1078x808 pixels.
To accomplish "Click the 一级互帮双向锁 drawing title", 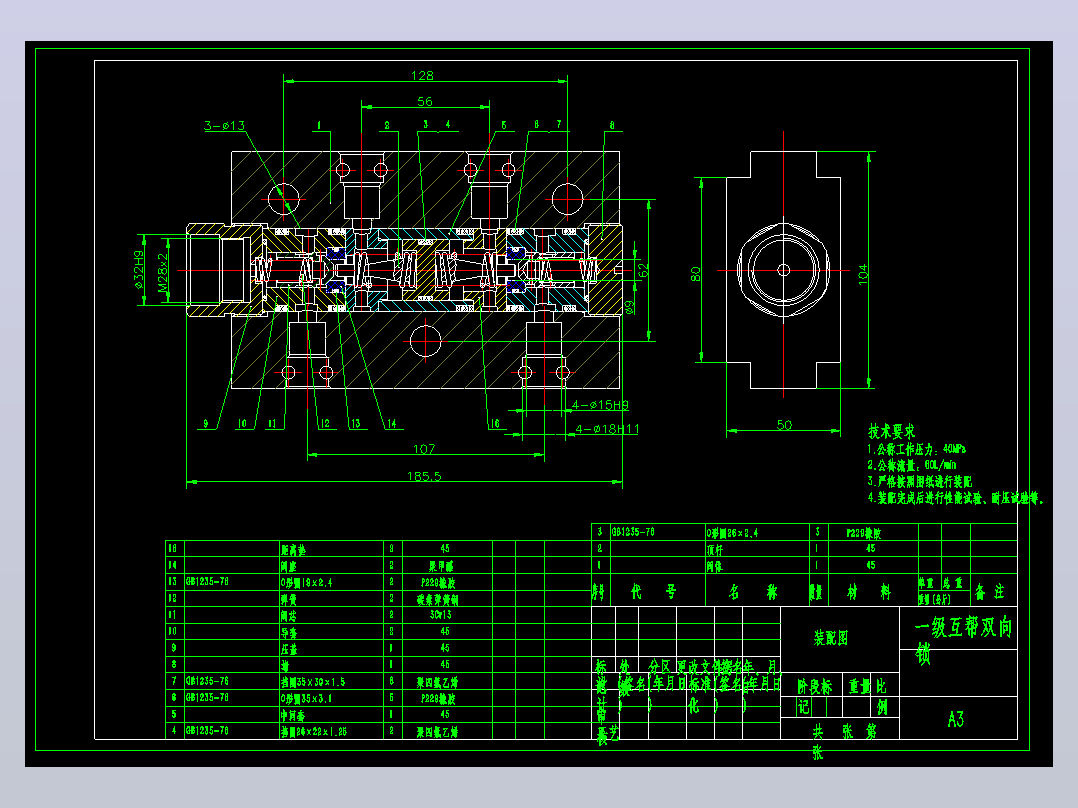I will click(x=963, y=640).
